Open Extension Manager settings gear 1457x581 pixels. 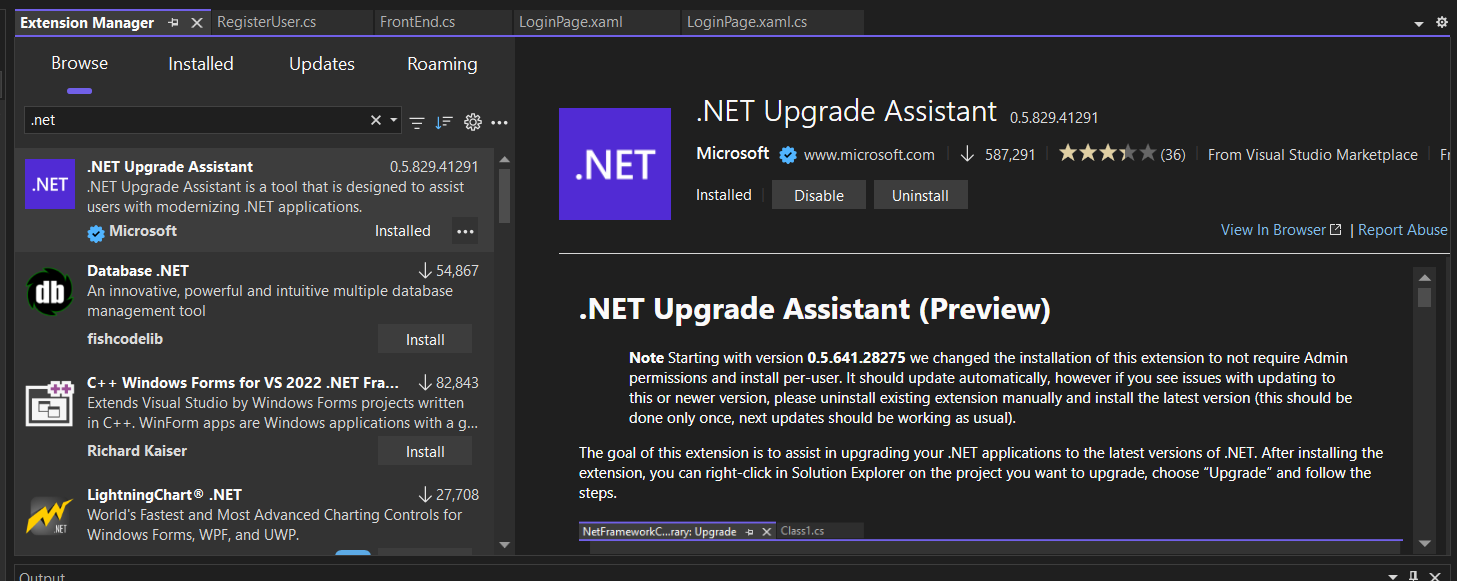click(473, 122)
